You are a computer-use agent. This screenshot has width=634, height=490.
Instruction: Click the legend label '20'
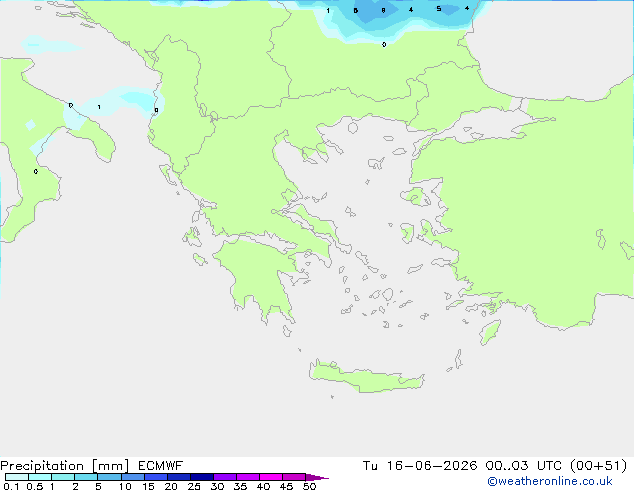171,486
